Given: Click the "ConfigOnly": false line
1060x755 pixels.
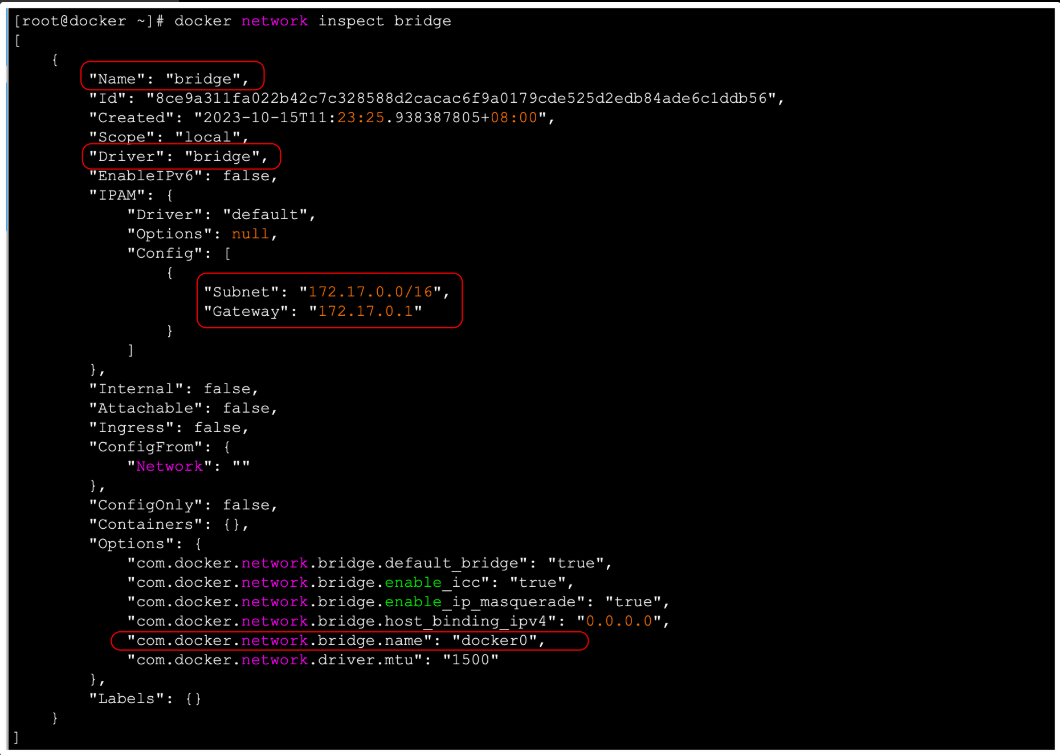Looking at the screenshot, I should pos(184,505).
